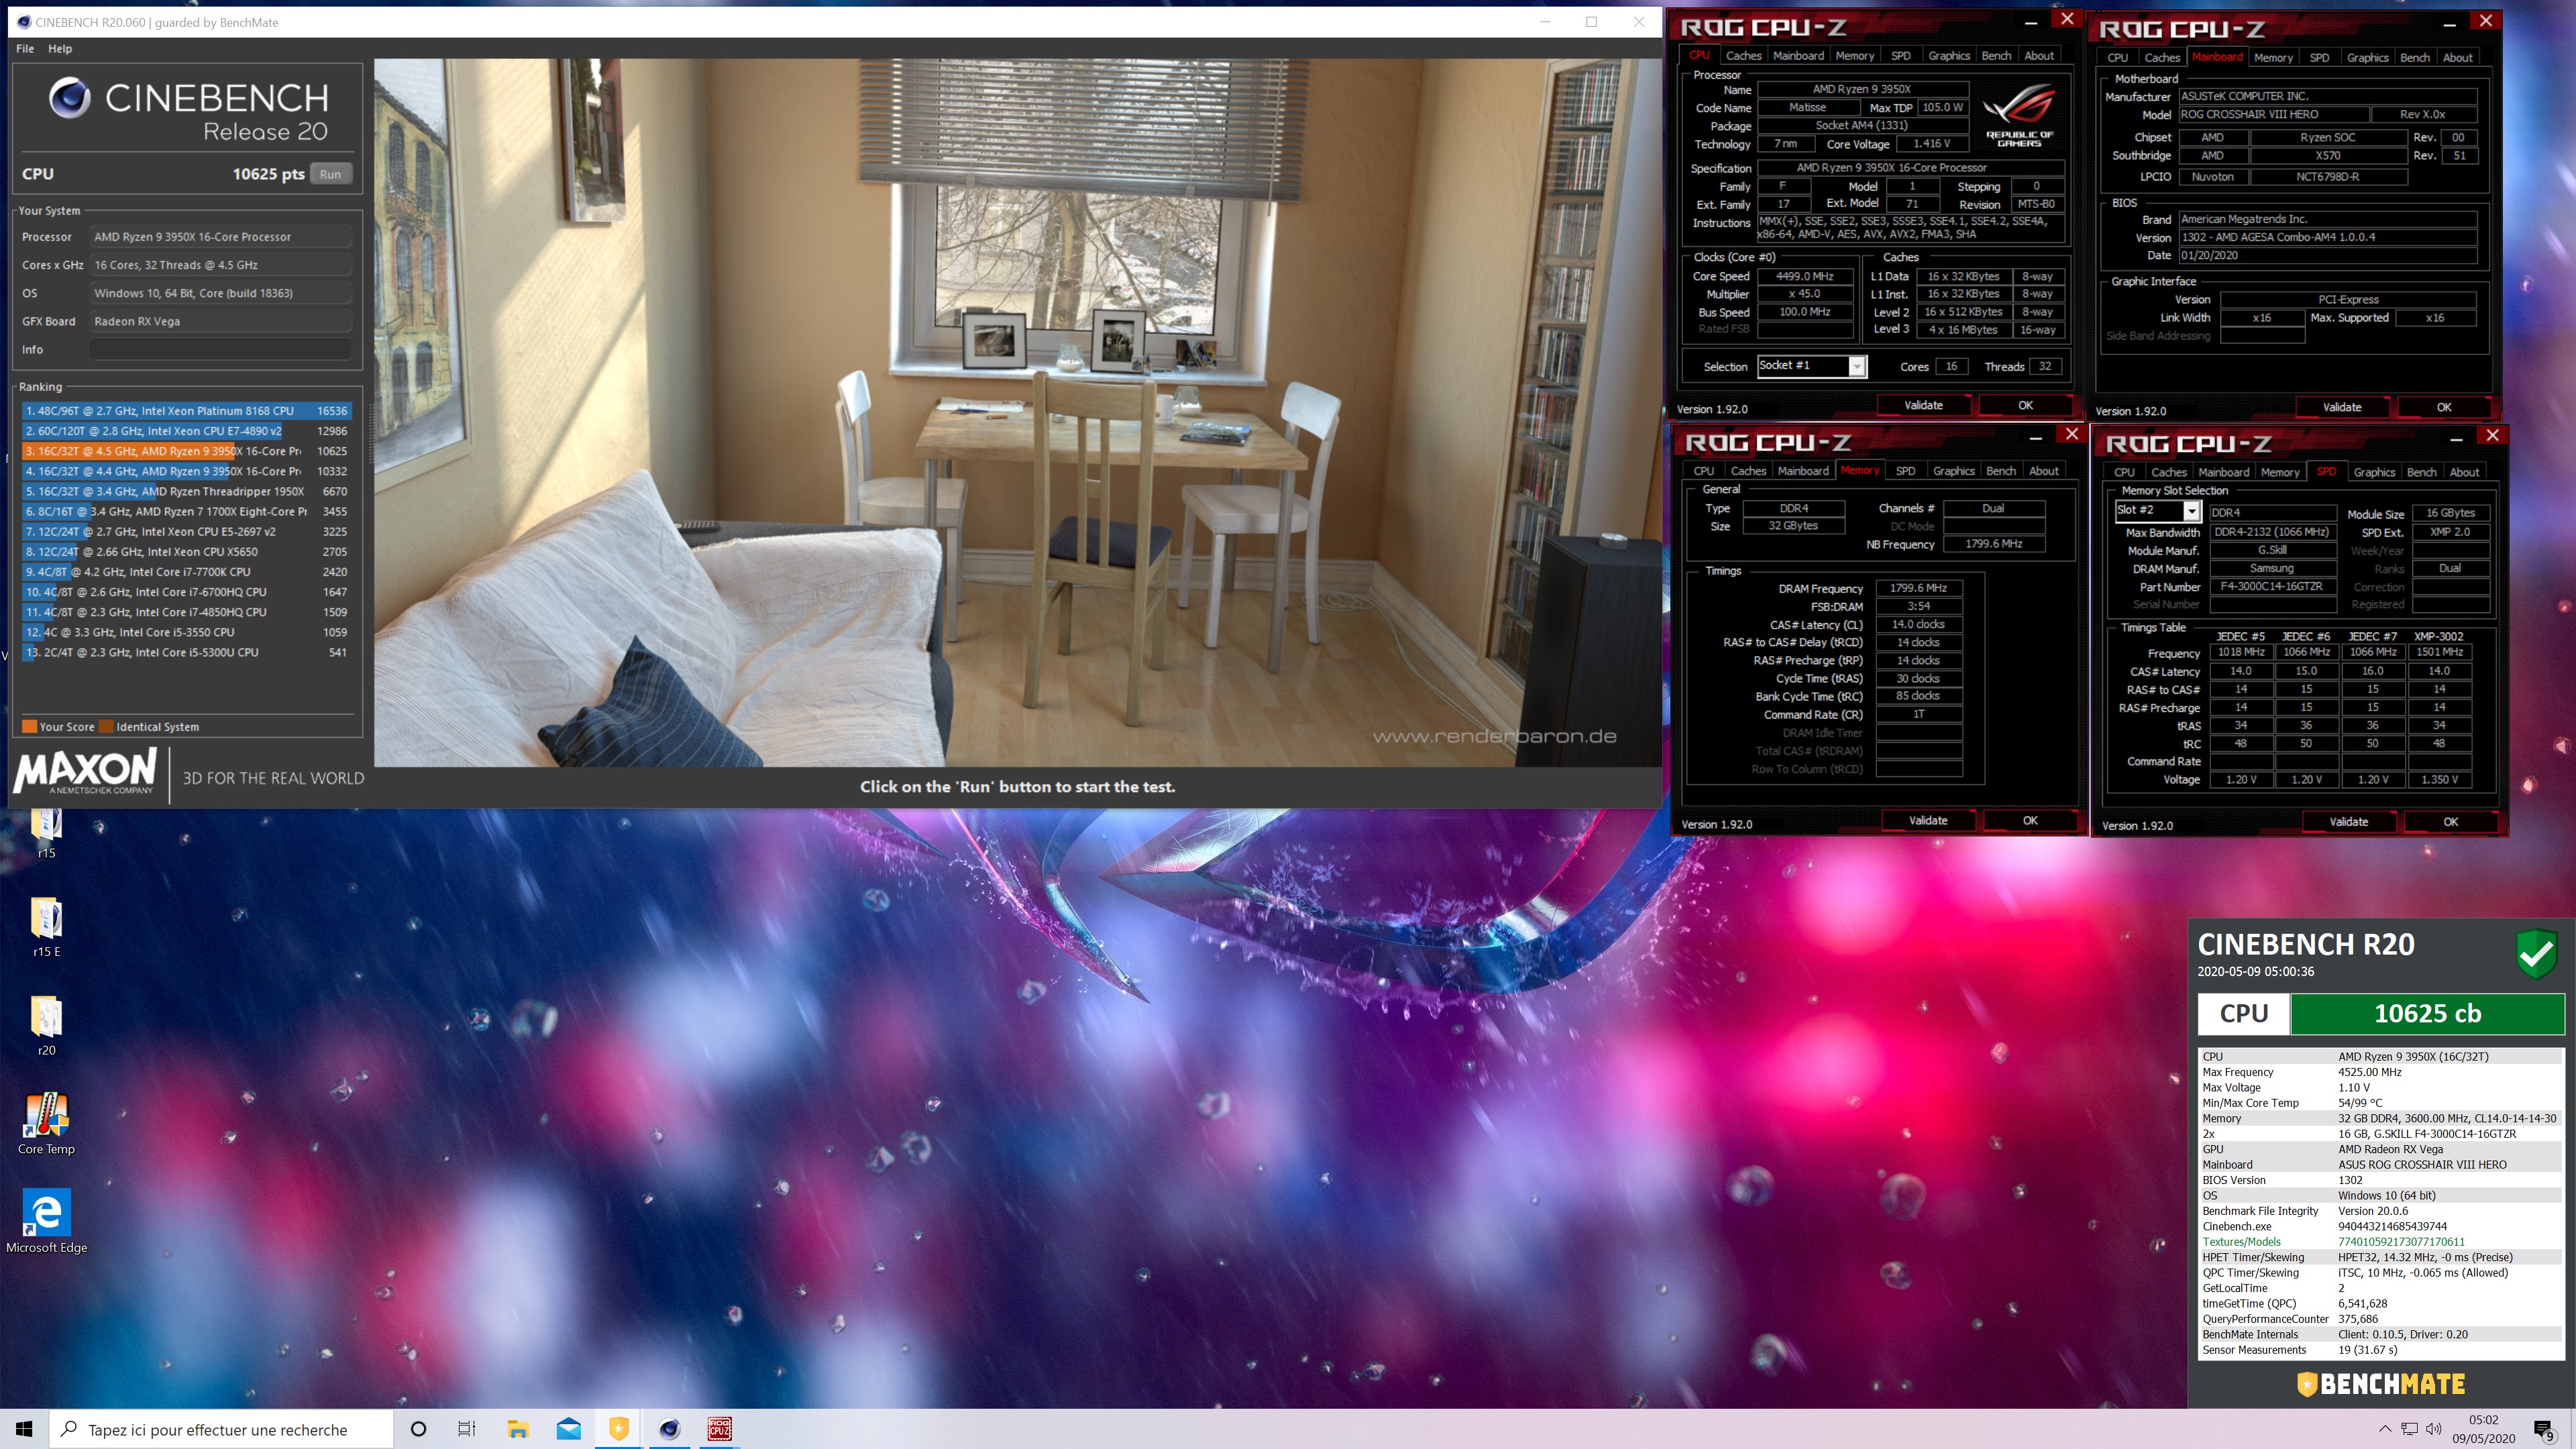This screenshot has width=2576, height=1449.
Task: Open the r15 E desktop folder
Action: tap(46, 928)
